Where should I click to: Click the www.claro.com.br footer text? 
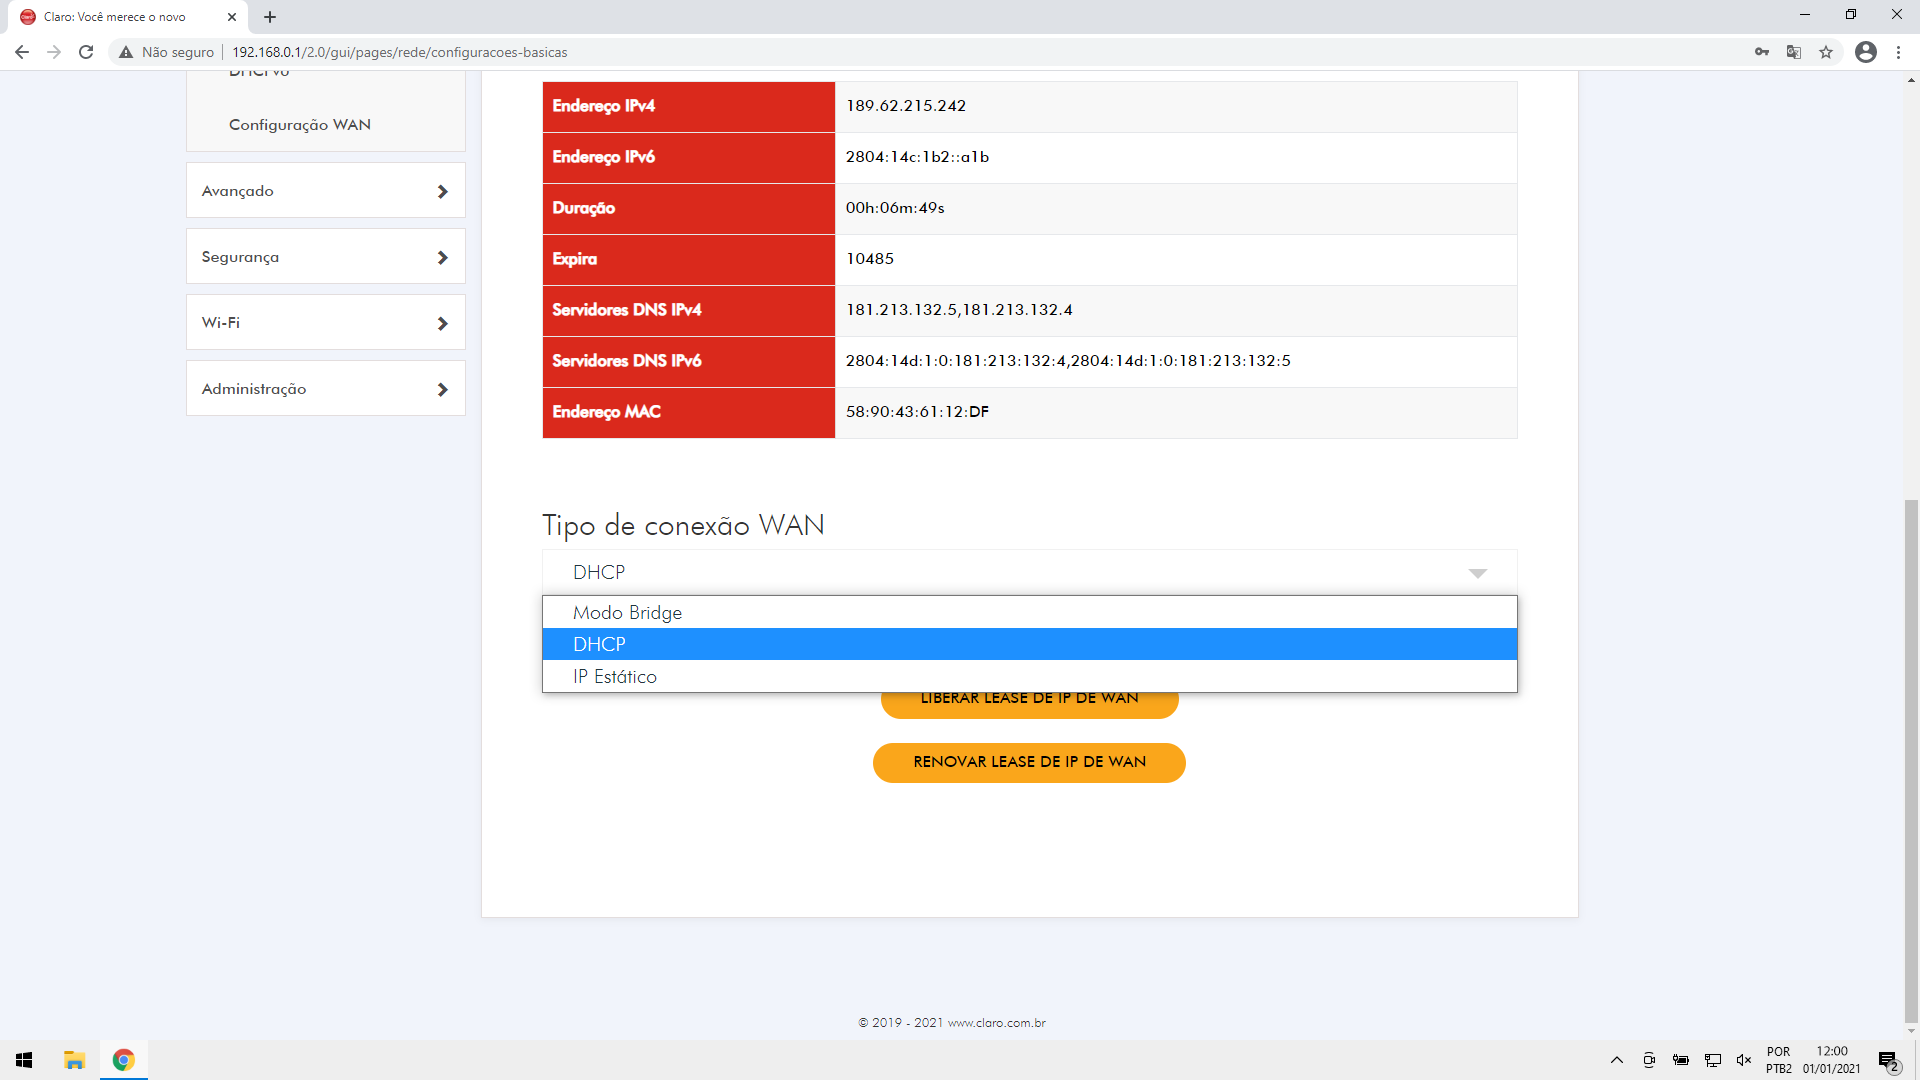(x=996, y=1023)
